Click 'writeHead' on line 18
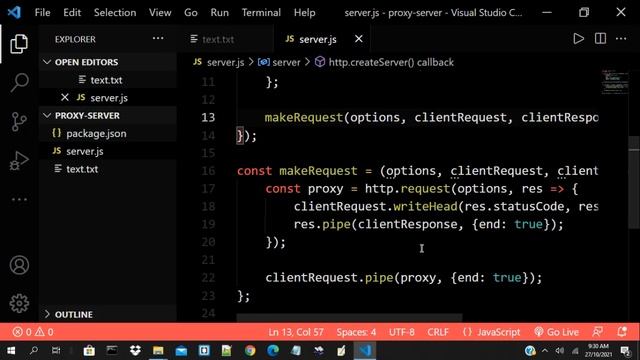Screen dimensions: 640x360 [425, 206]
